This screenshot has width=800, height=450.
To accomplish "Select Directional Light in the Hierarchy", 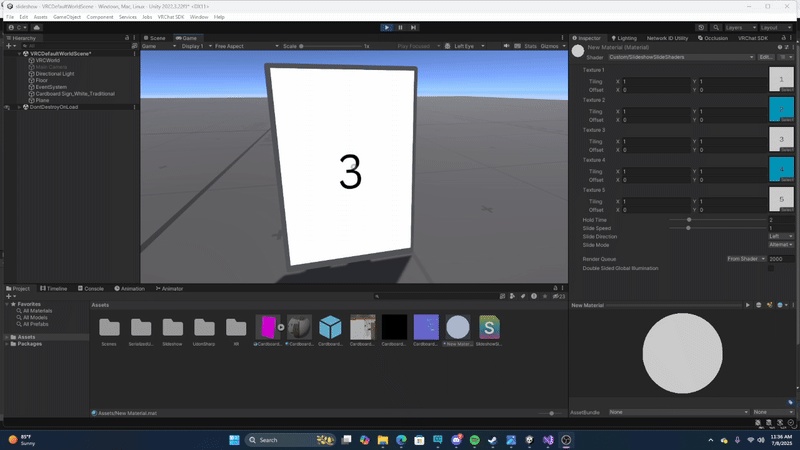I will click(55, 73).
